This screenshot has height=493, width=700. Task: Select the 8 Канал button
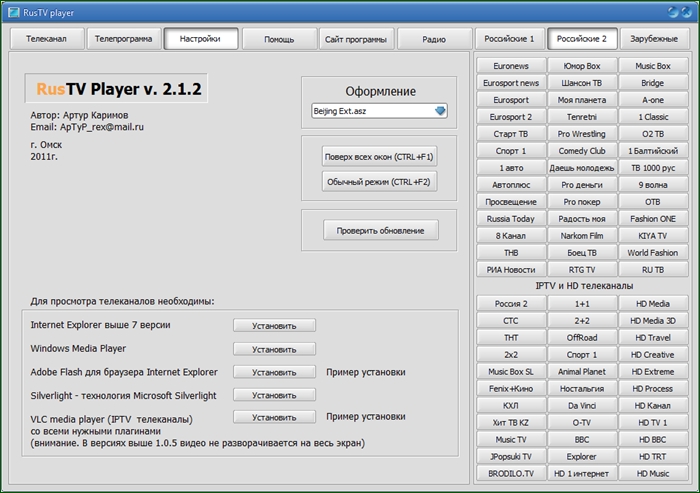tap(511, 235)
